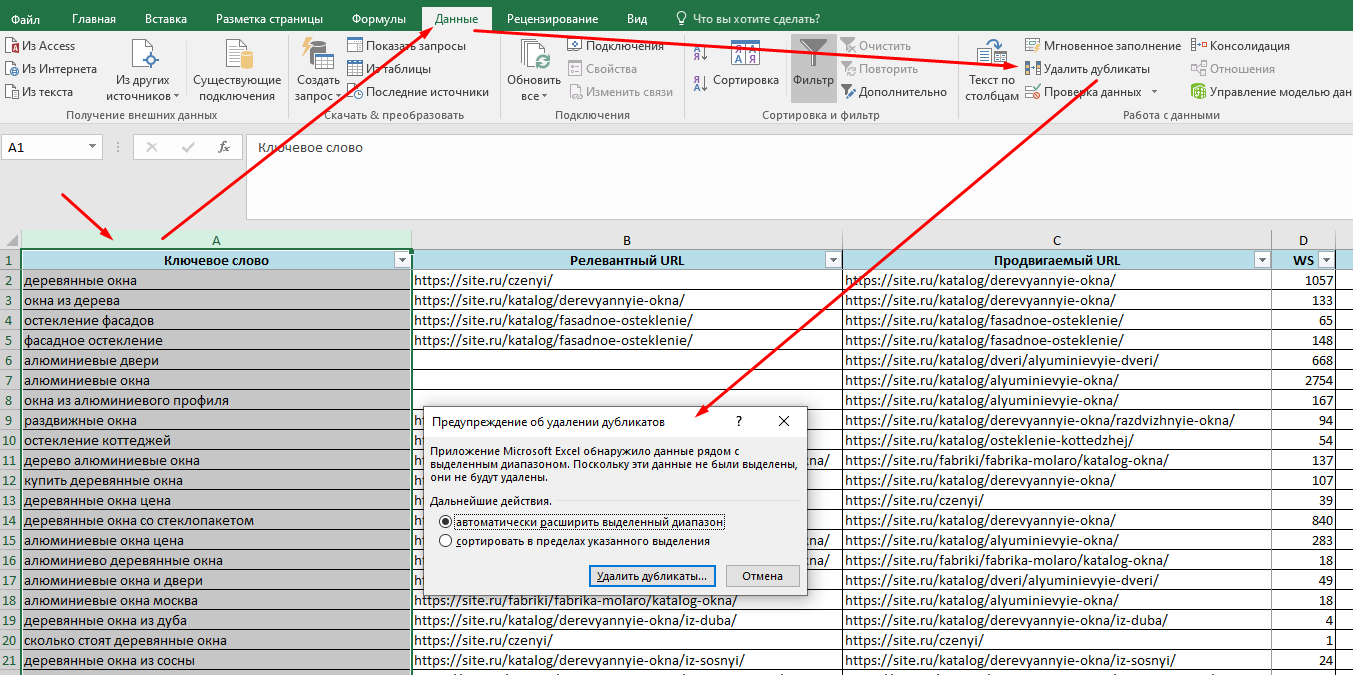
Task: Sort ascending A to Z
Action: coord(702,52)
